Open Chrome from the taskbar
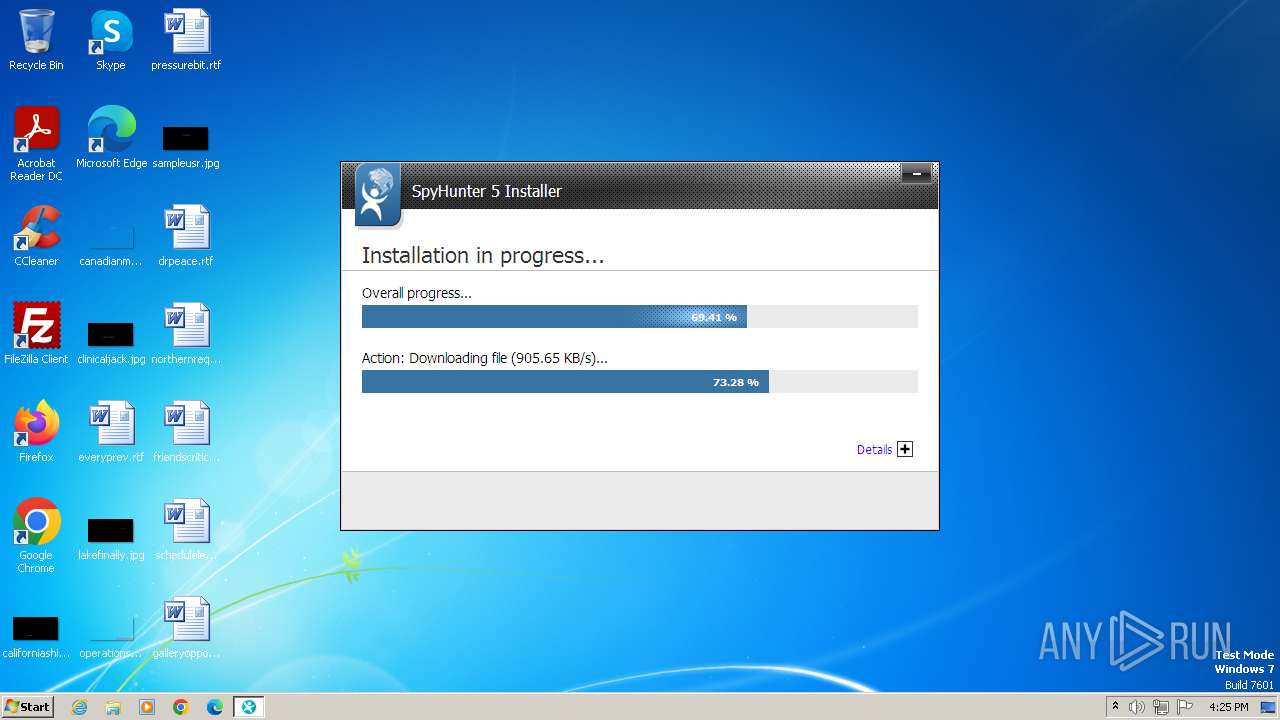This screenshot has height=720, width=1280. [x=181, y=707]
